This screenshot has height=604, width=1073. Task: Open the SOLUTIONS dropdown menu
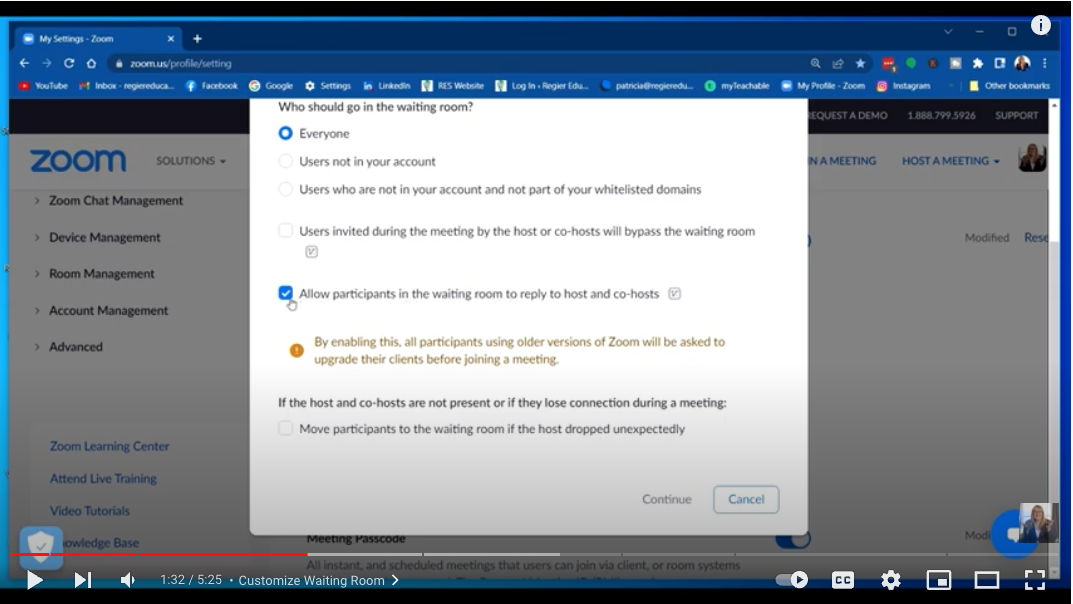tap(190, 161)
